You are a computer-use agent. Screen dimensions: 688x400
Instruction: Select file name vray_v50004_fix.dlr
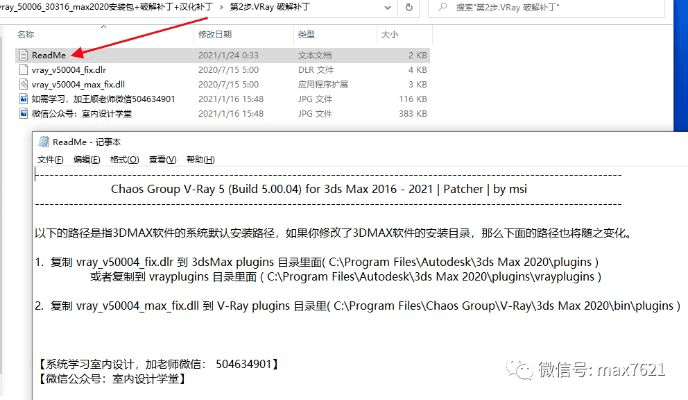pos(68,70)
